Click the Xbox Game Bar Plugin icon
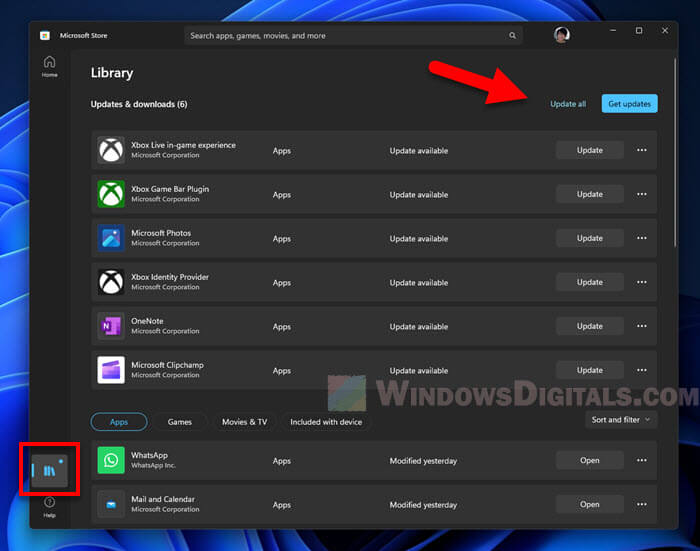Screen dimensions: 700x551 111,194
